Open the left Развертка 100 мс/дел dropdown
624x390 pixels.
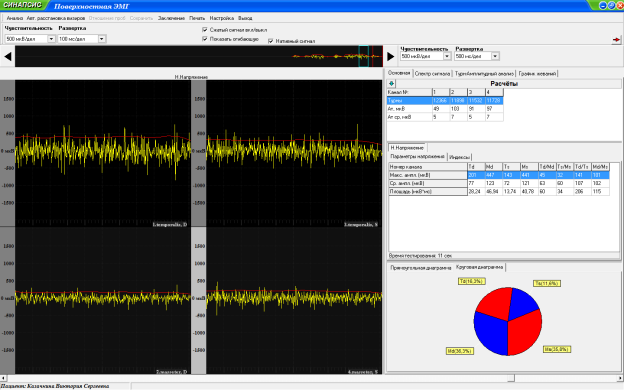point(102,39)
